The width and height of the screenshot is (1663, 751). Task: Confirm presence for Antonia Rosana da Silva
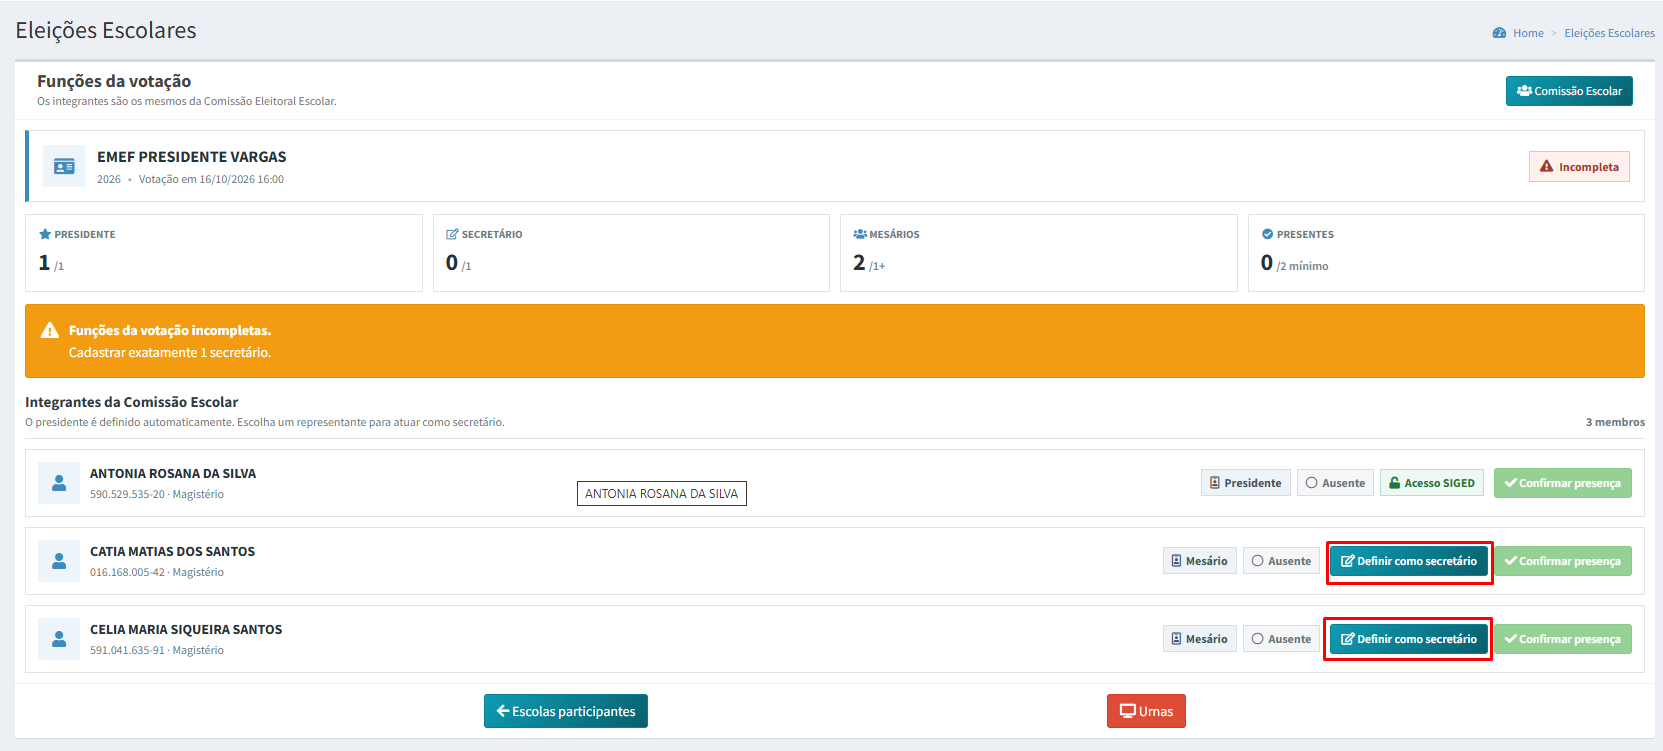coord(1563,483)
